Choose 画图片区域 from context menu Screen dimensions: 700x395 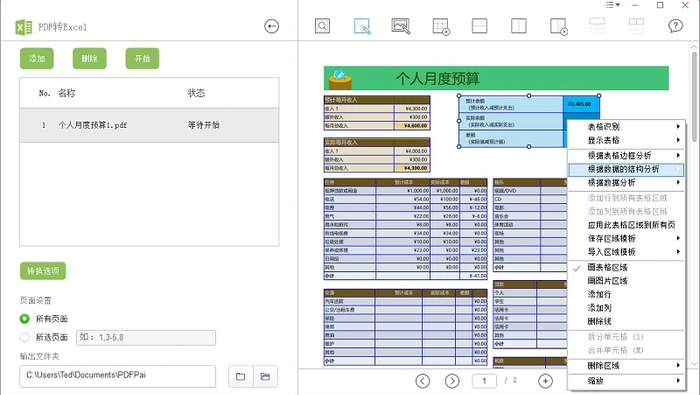click(626, 281)
